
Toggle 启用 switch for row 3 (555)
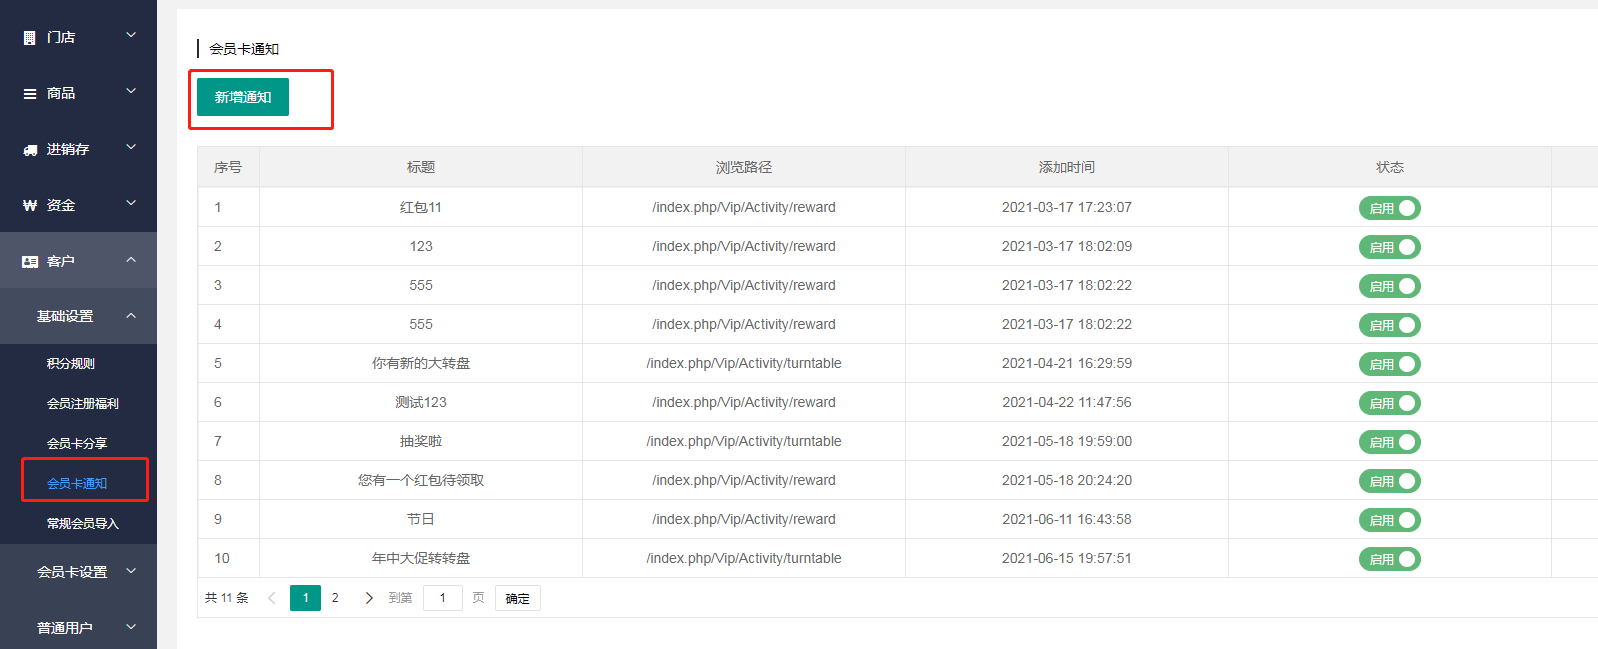point(1390,286)
